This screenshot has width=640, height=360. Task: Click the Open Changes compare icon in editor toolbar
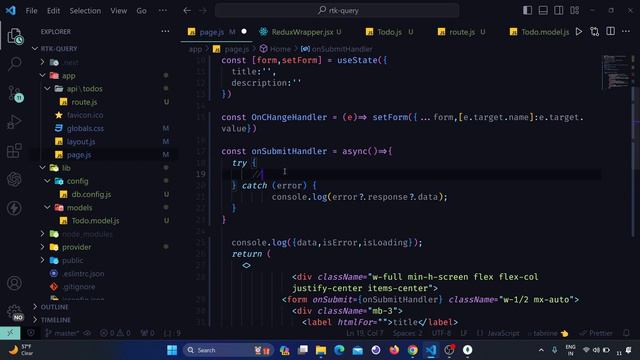594,31
